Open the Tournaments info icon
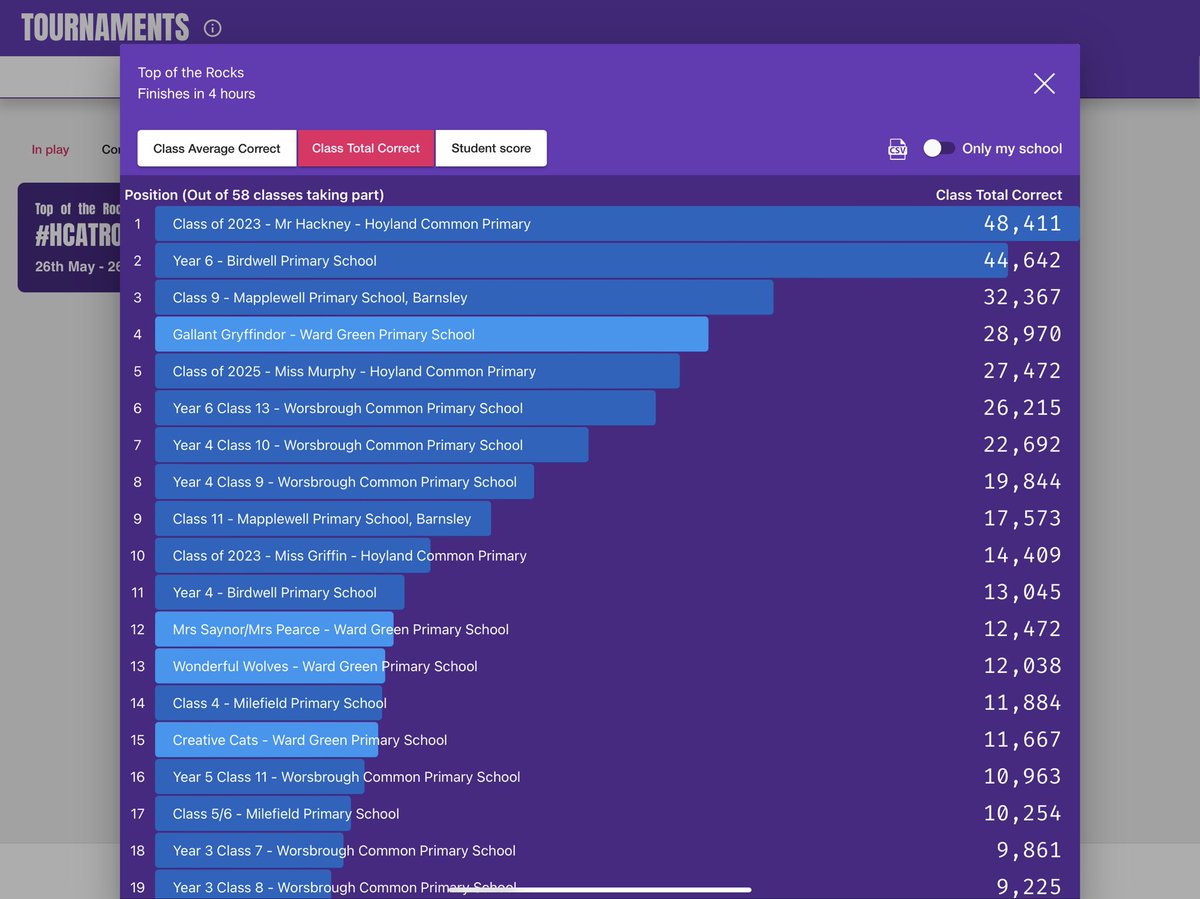Image resolution: width=1200 pixels, height=899 pixels. [x=212, y=28]
